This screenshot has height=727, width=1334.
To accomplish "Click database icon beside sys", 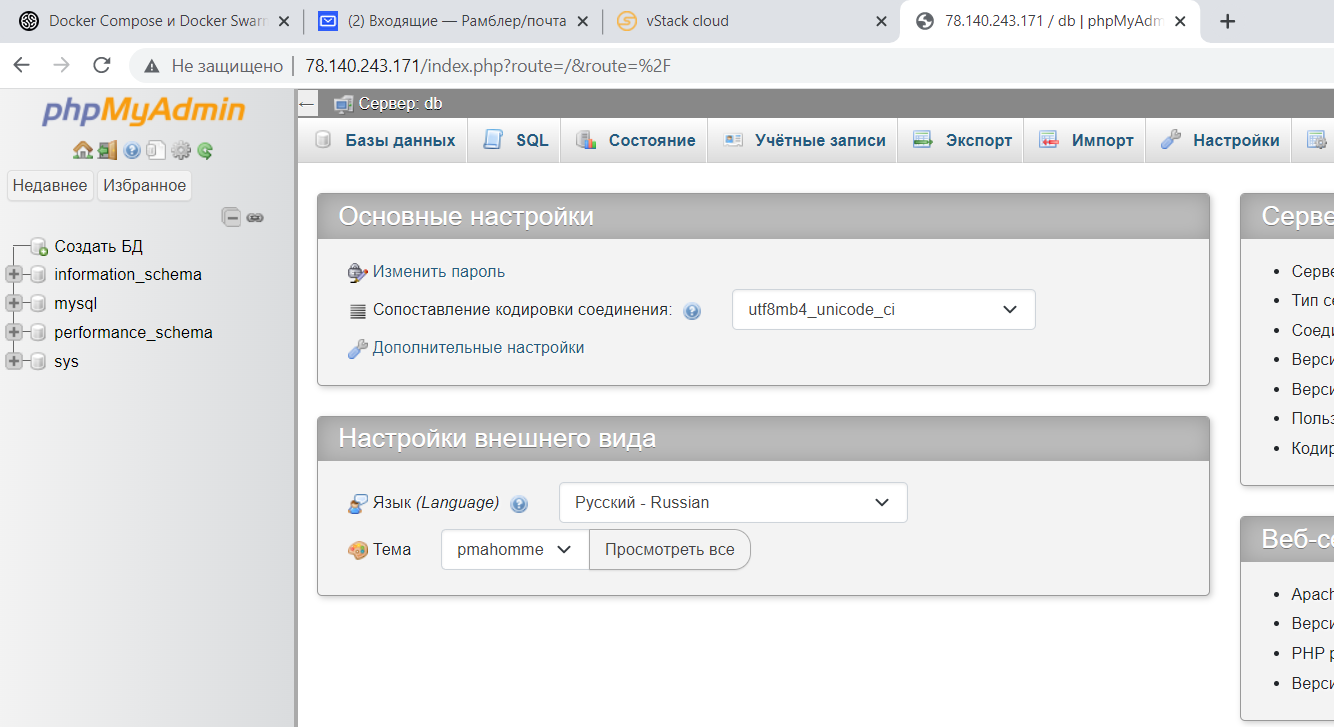I will (x=38, y=361).
